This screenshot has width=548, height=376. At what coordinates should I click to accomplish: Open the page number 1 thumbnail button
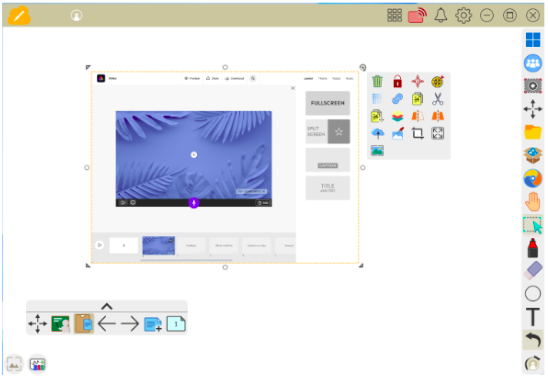[x=176, y=324]
